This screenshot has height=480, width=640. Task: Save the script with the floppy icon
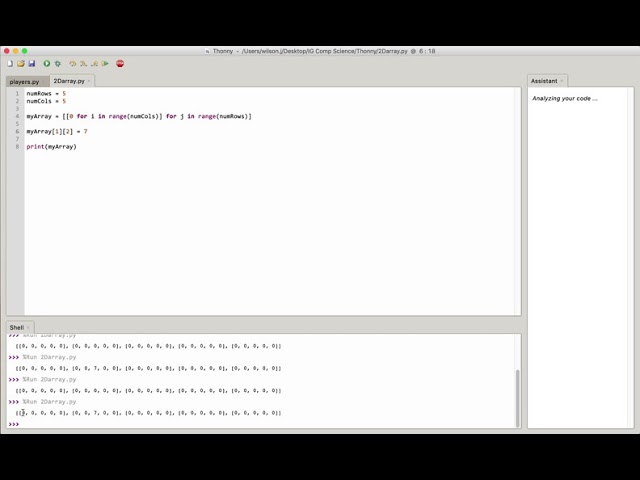pyautogui.click(x=32, y=64)
